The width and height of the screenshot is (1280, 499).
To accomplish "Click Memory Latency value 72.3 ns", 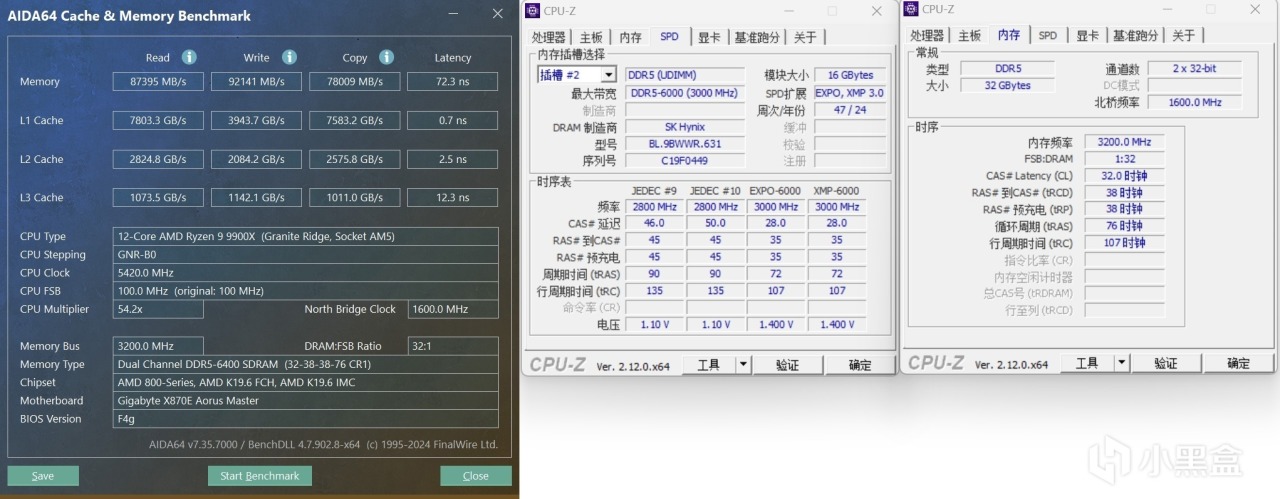I will [x=452, y=82].
